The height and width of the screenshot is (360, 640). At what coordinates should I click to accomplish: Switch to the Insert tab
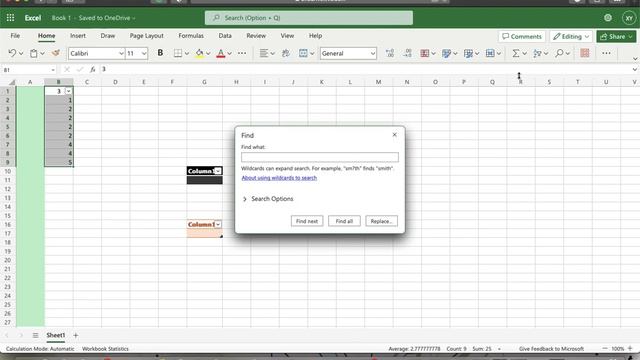[x=78, y=36]
